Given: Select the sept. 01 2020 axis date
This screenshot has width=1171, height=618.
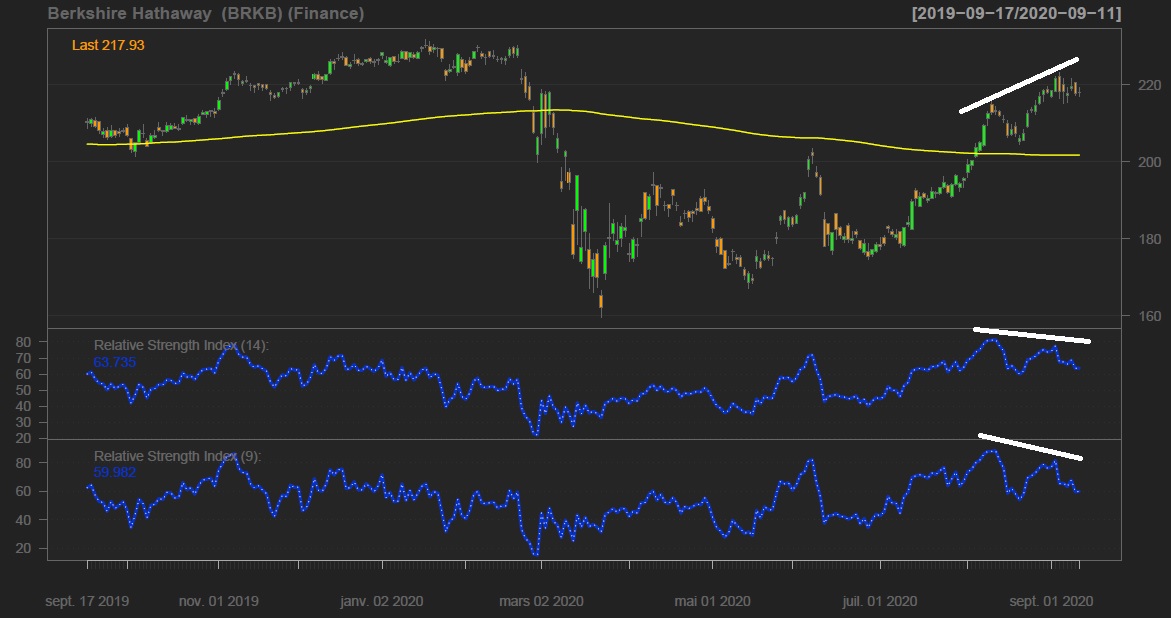Looking at the screenshot, I should coord(1051,602).
